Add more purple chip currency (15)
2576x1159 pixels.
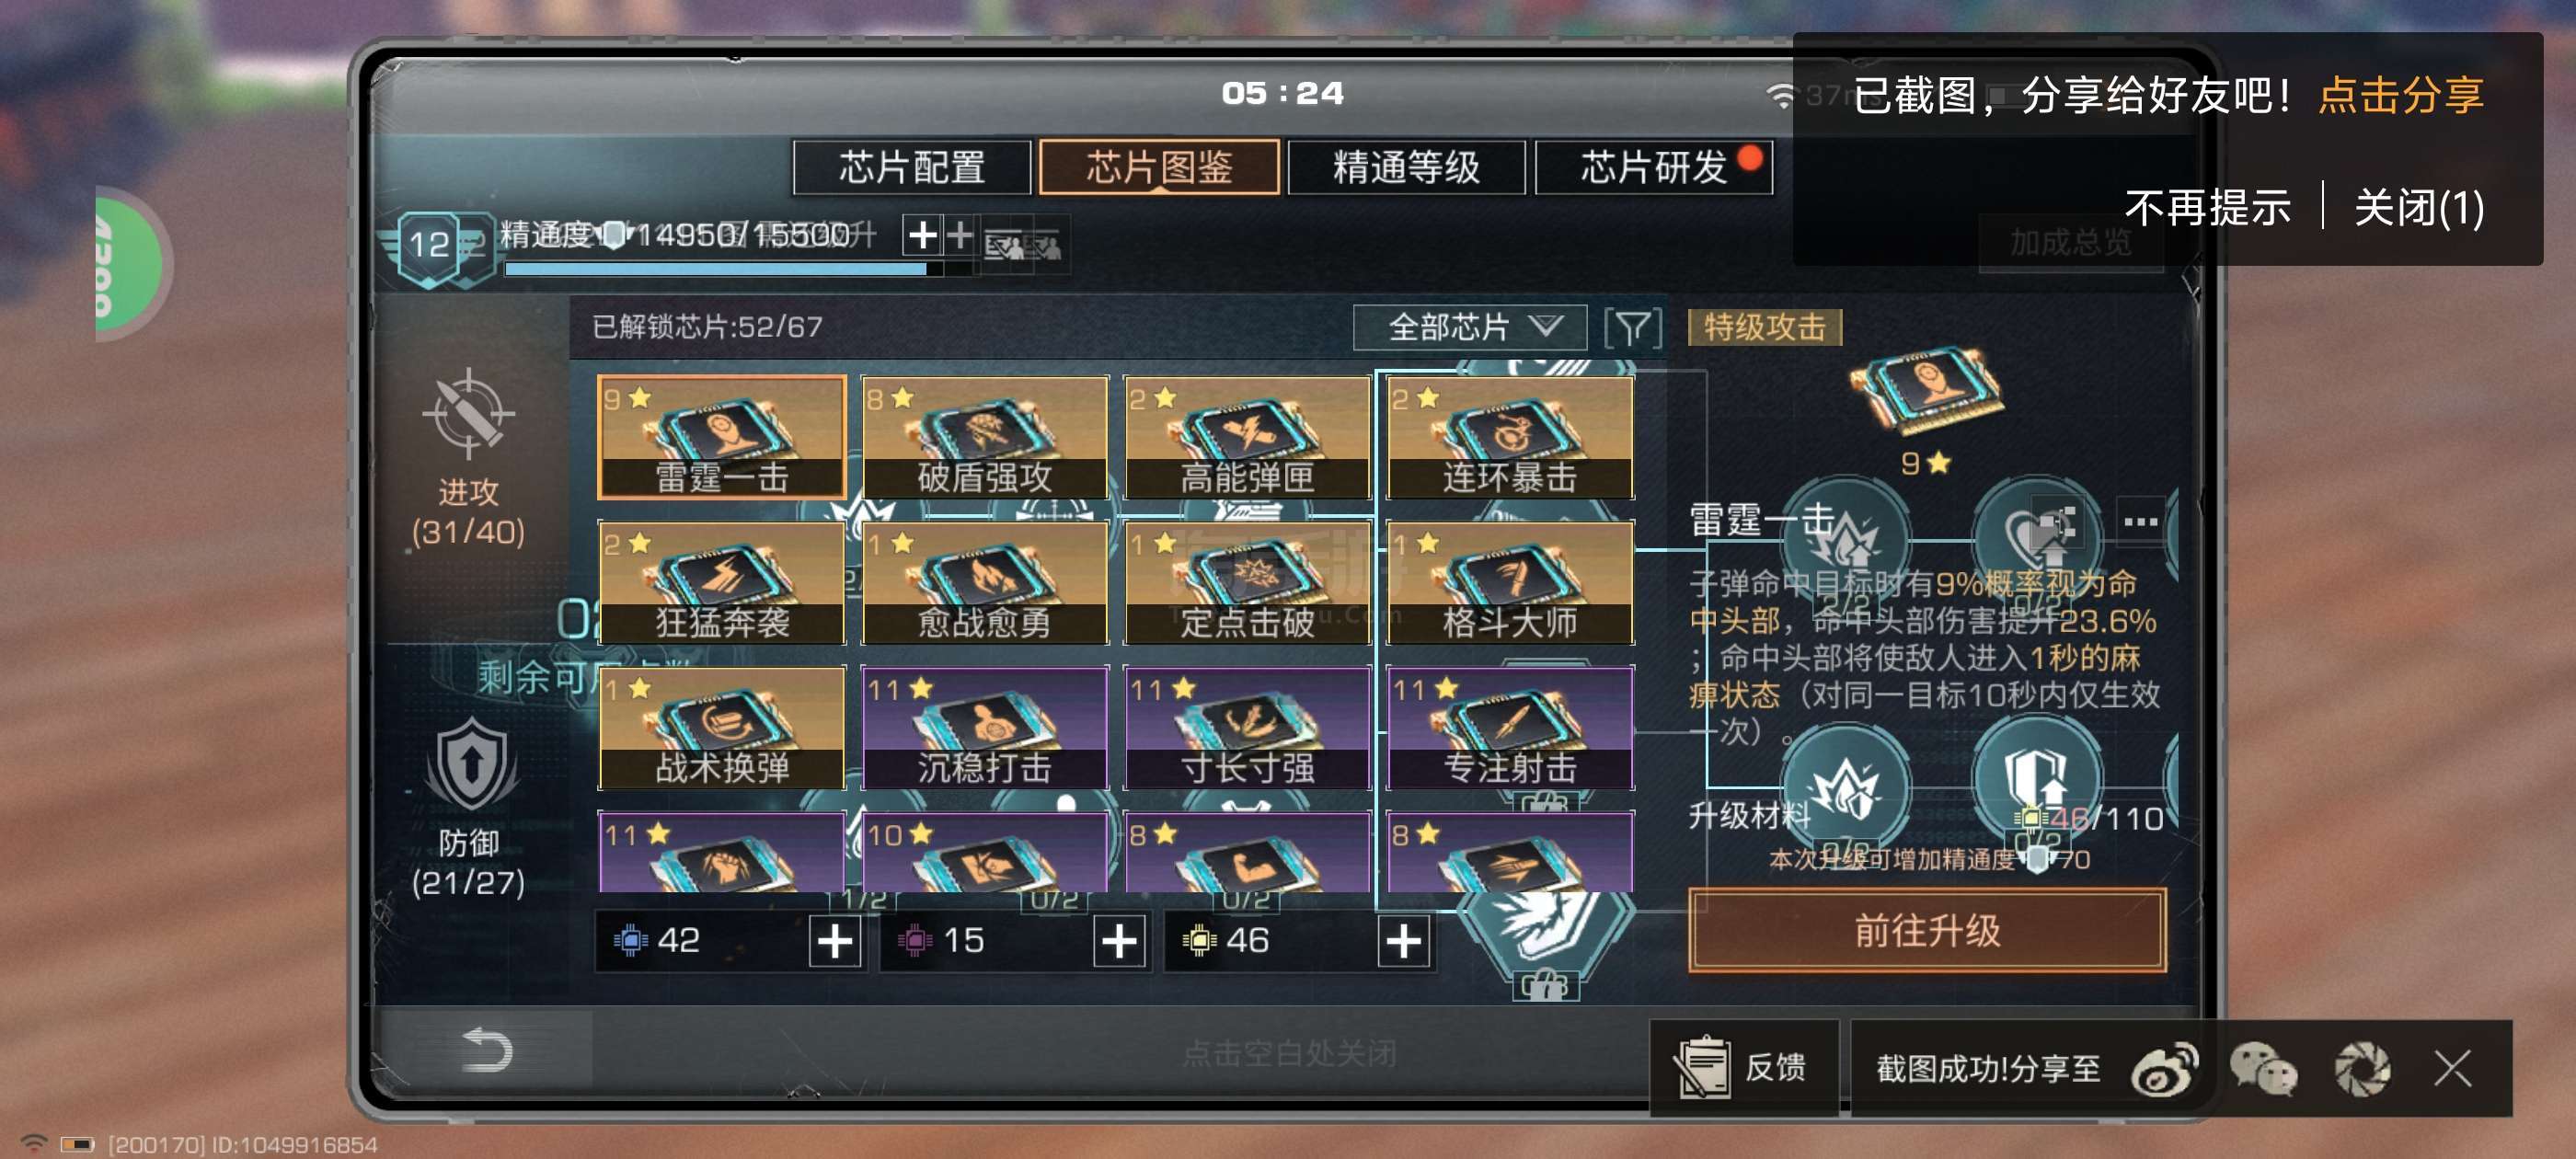tap(1119, 940)
